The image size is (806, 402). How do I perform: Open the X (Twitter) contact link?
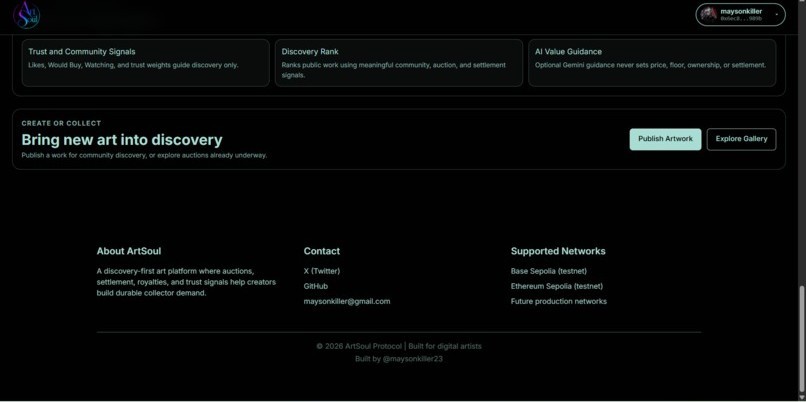click(322, 271)
